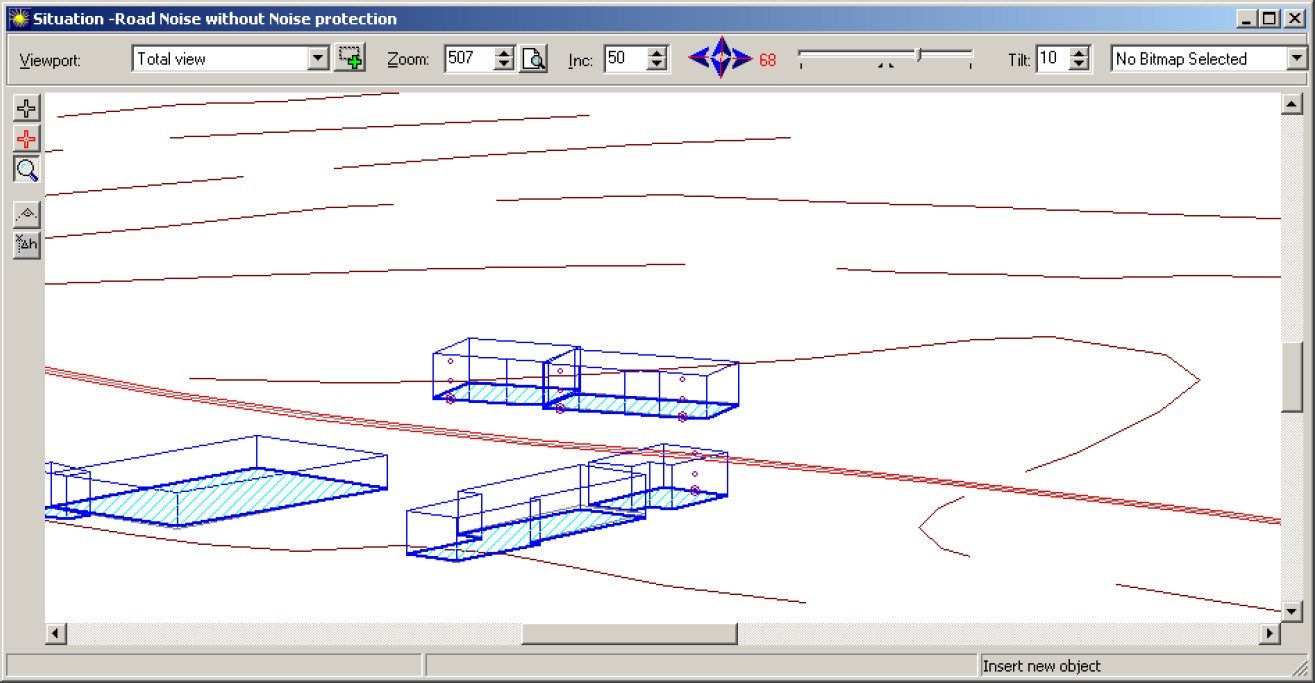The image size is (1315, 683).
Task: Click the Inc value field showing 50
Action: click(x=625, y=59)
